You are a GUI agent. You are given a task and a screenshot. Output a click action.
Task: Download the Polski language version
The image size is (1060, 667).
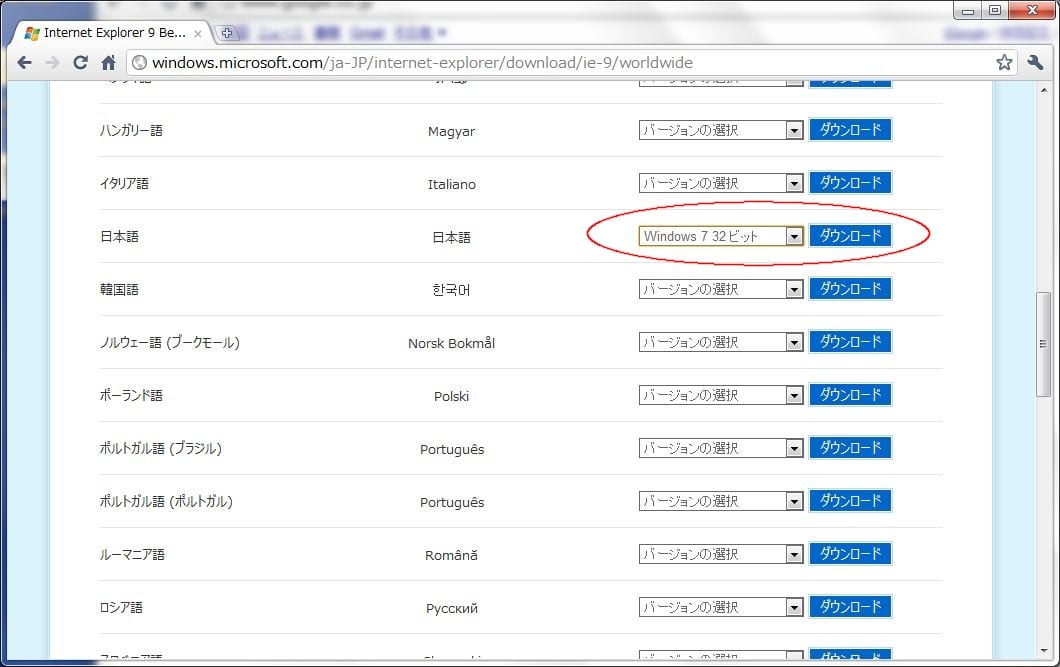coord(850,395)
